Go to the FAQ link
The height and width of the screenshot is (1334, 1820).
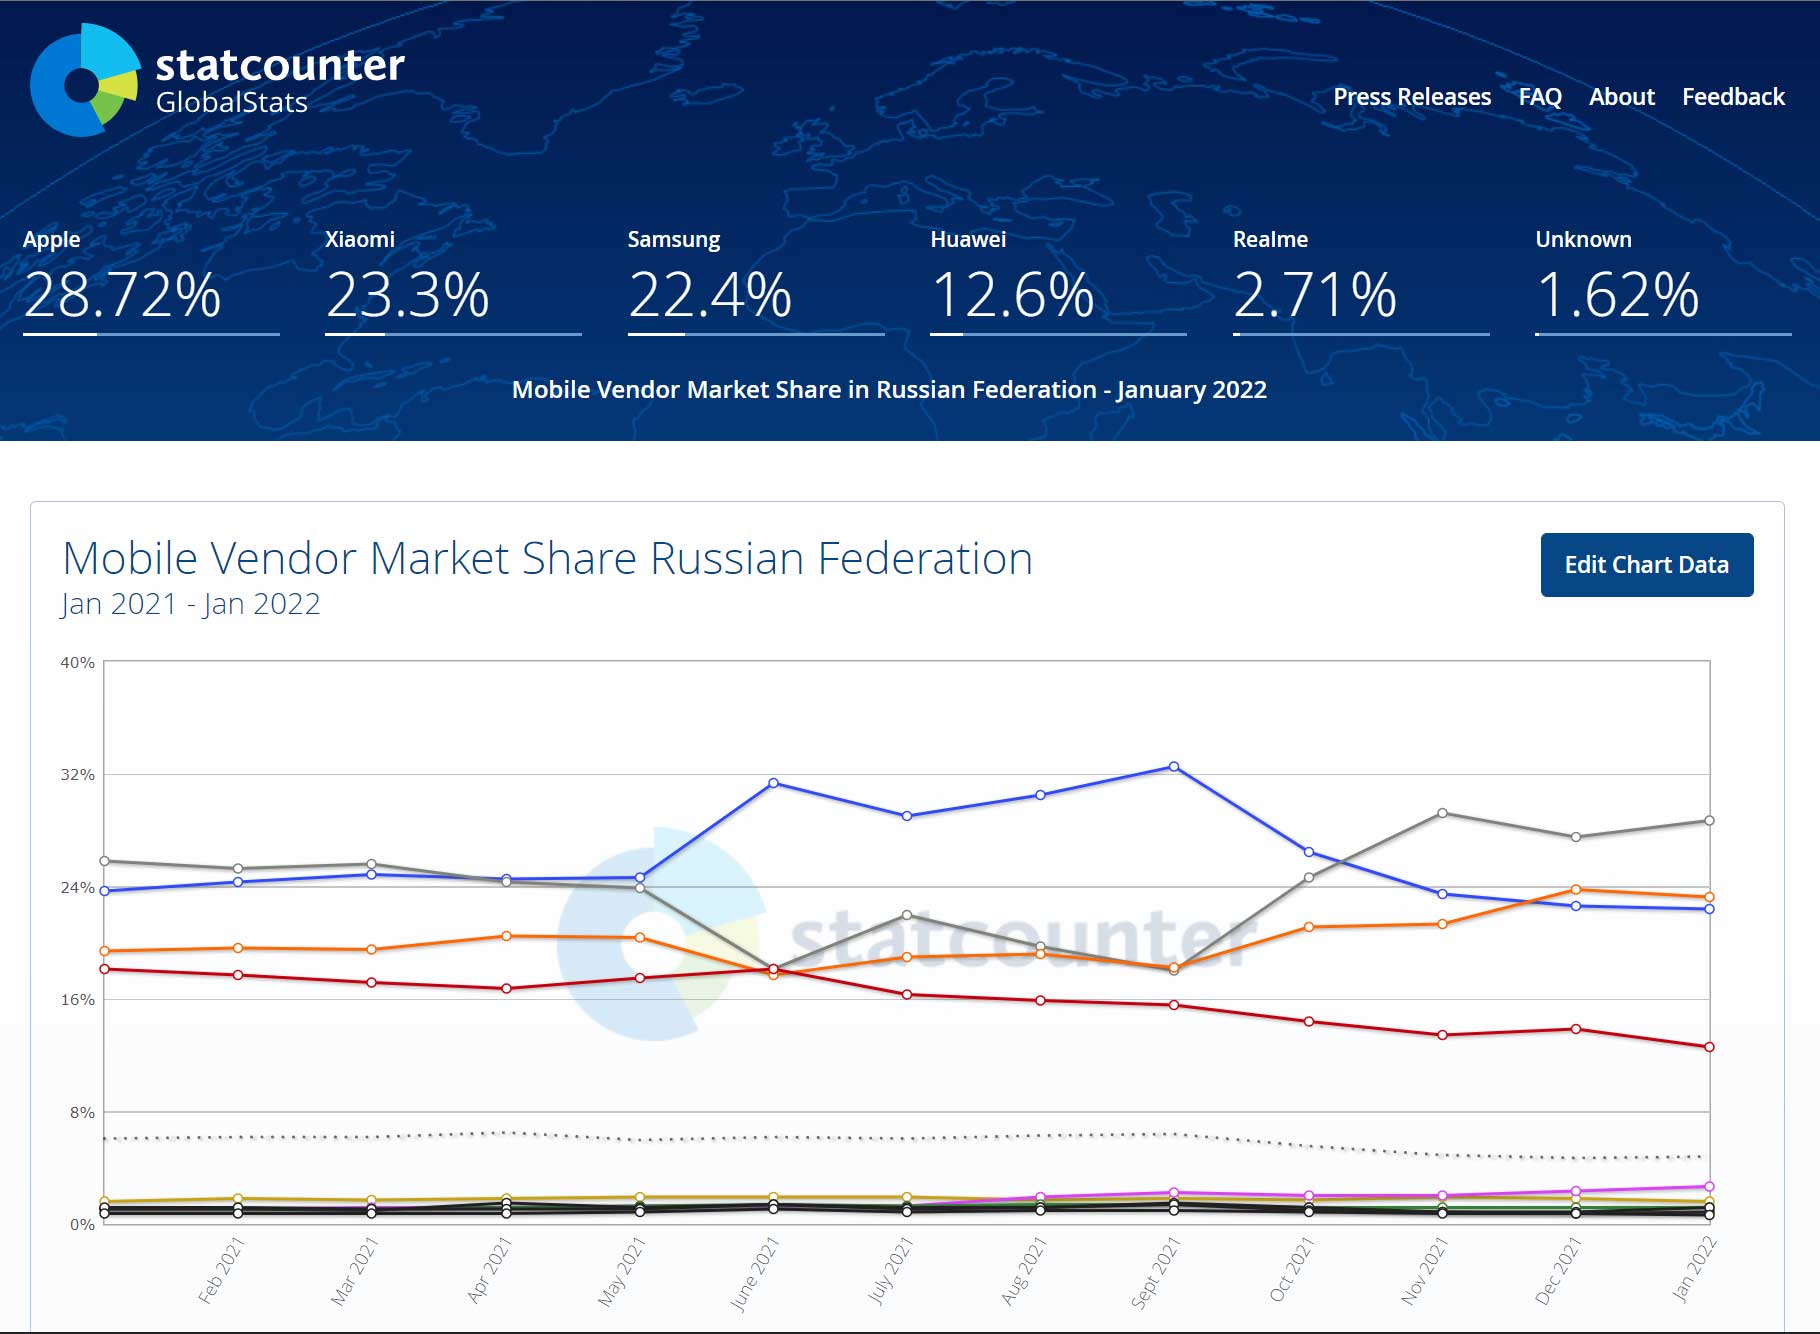pyautogui.click(x=1539, y=97)
